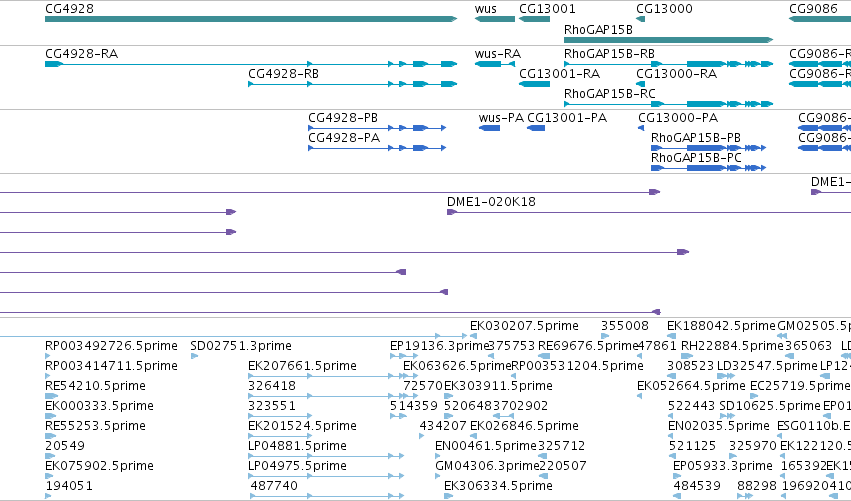Open the RE54210.5prime EST label
This screenshot has height=501, width=851.
pyautogui.click(x=96, y=386)
